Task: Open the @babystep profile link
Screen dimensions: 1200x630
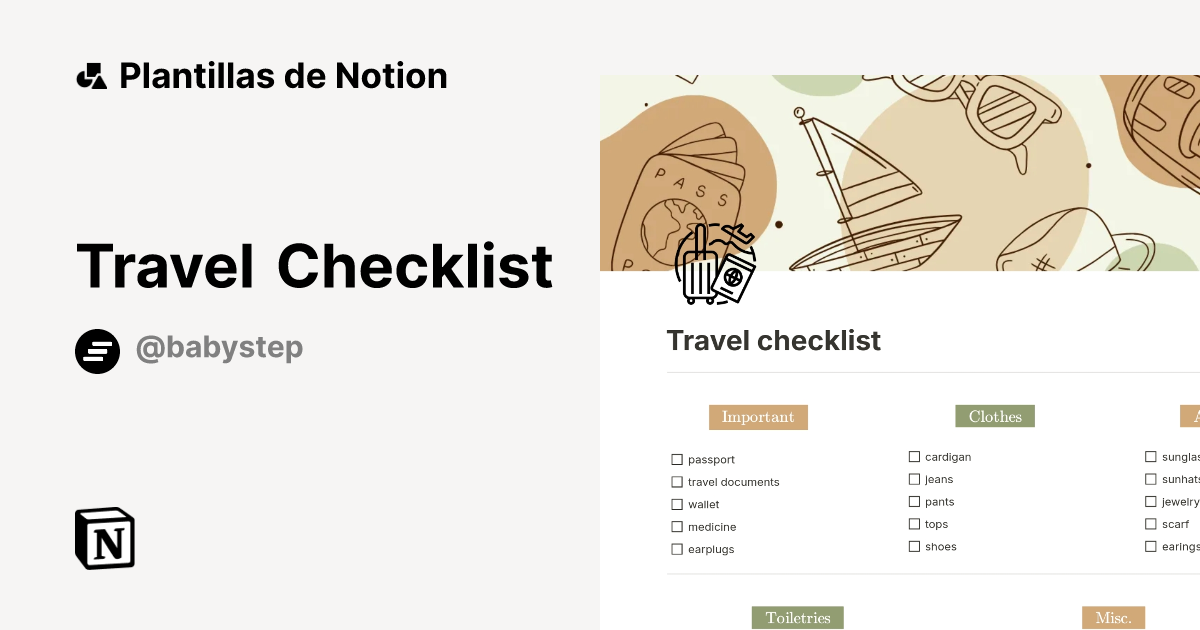Action: pos(219,348)
